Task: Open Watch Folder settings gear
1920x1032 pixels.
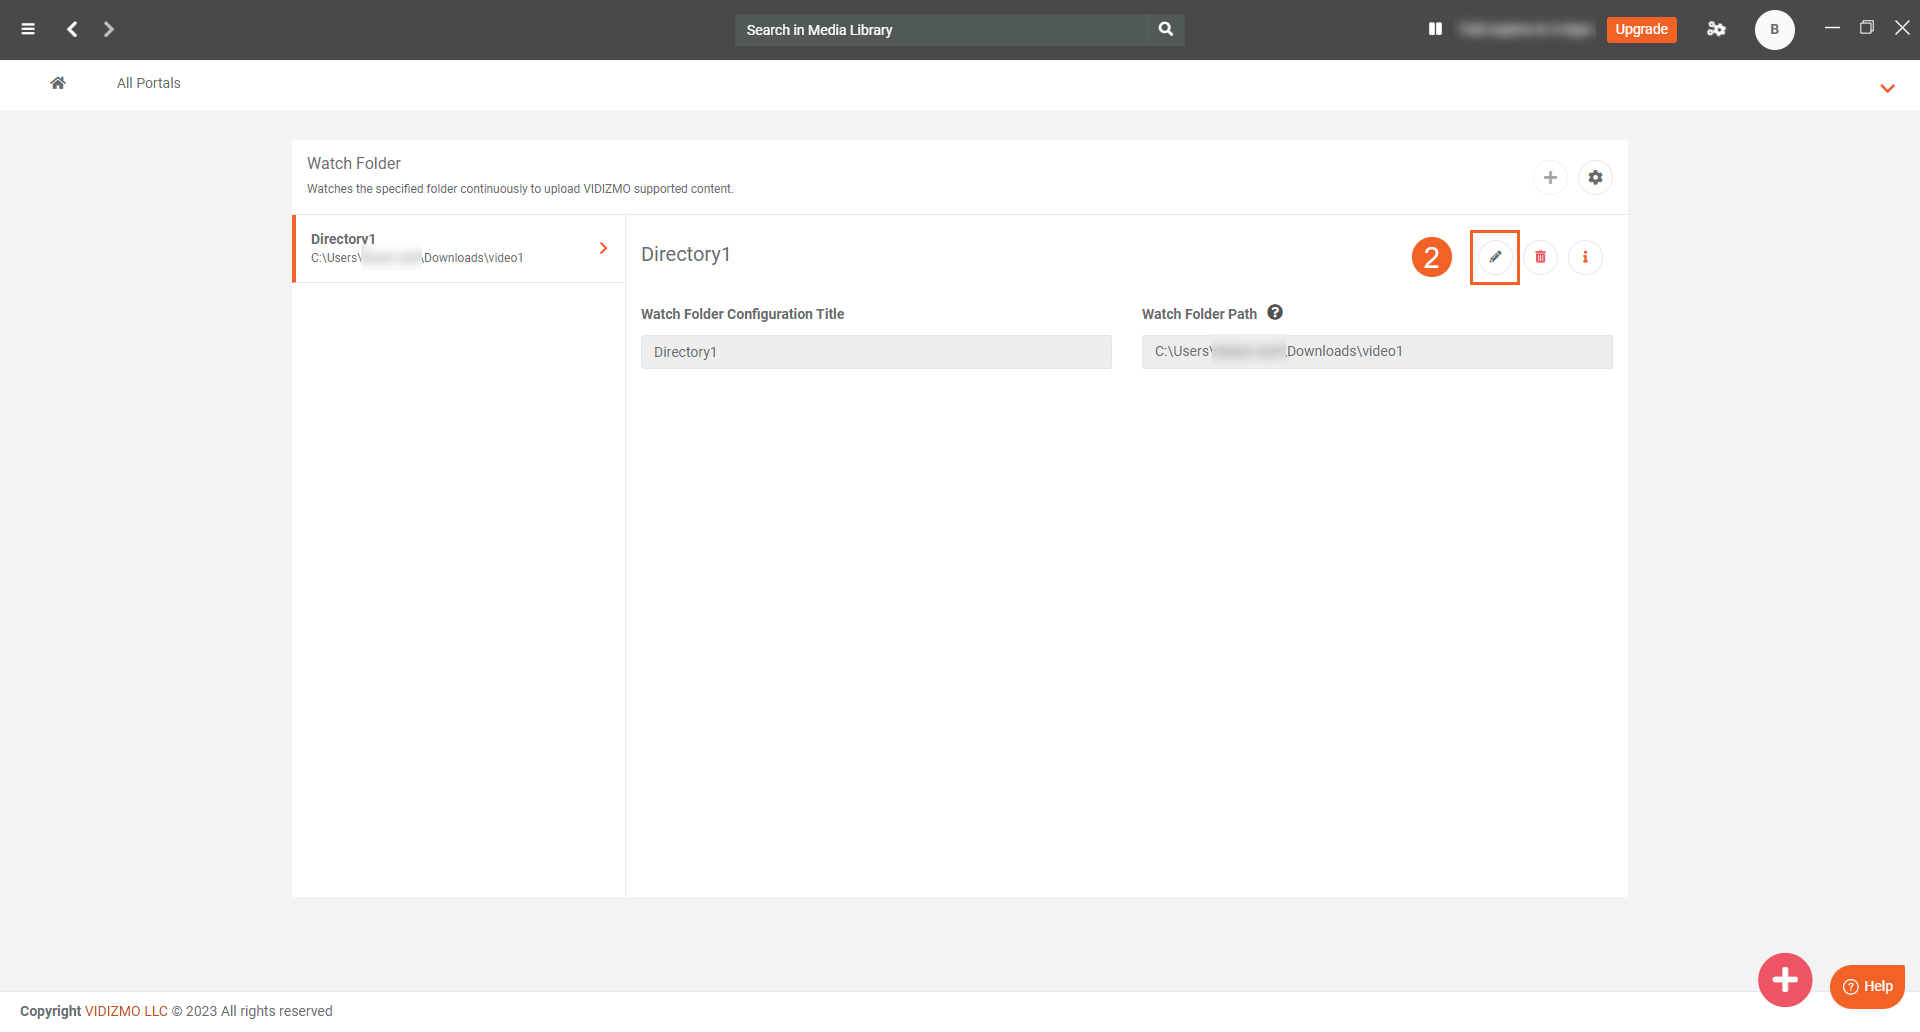Action: pos(1595,177)
